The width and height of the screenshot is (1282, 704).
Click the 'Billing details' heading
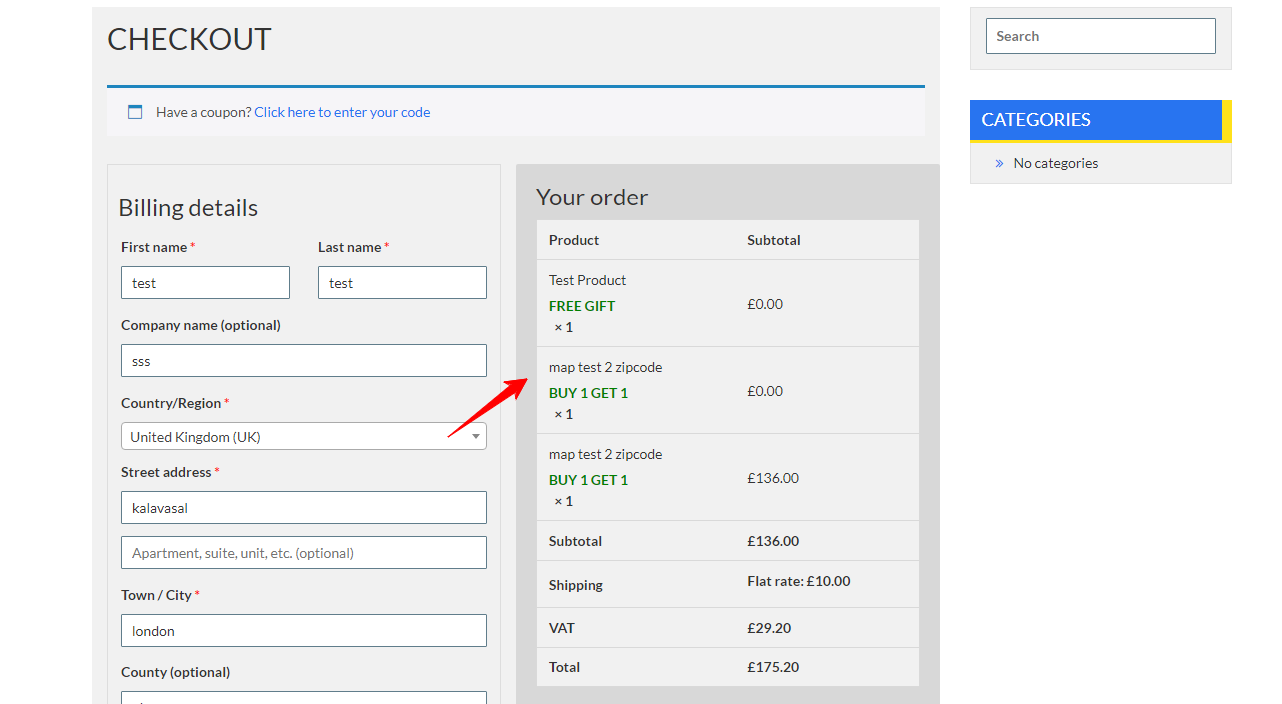point(188,208)
